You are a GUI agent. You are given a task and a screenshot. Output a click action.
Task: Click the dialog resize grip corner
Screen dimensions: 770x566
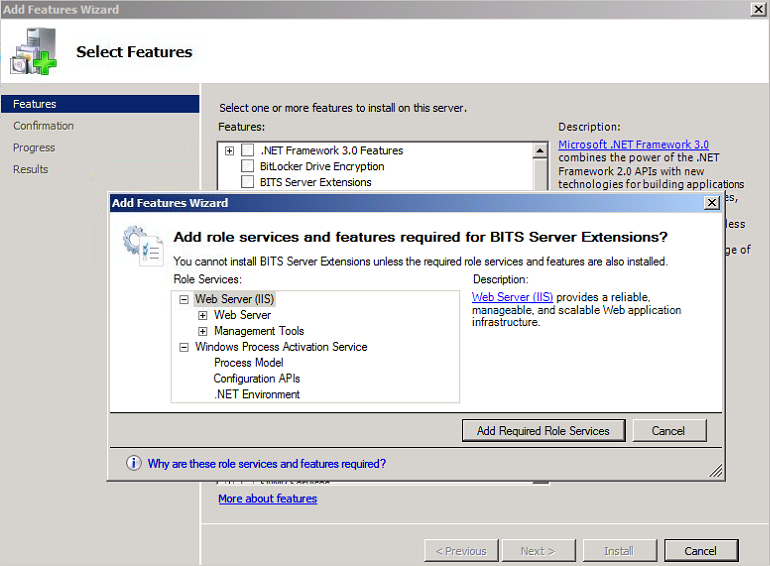point(715,471)
